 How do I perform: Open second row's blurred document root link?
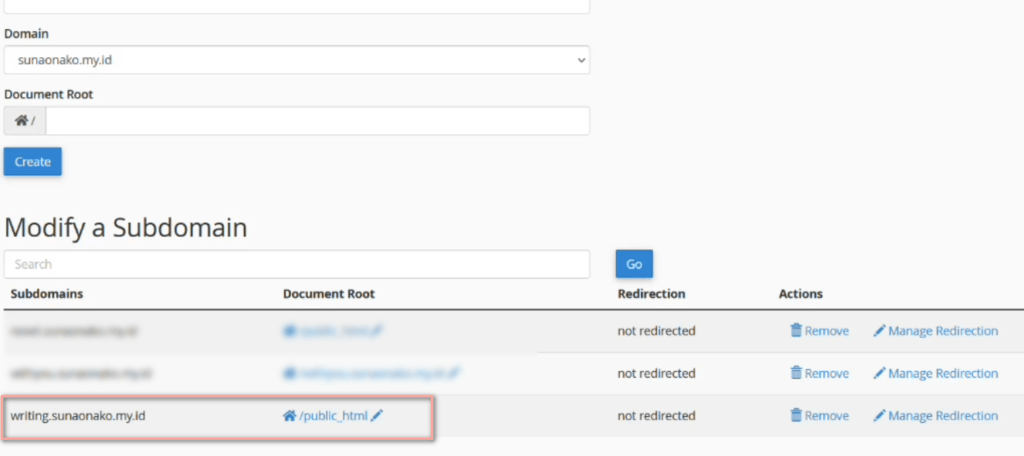point(370,373)
